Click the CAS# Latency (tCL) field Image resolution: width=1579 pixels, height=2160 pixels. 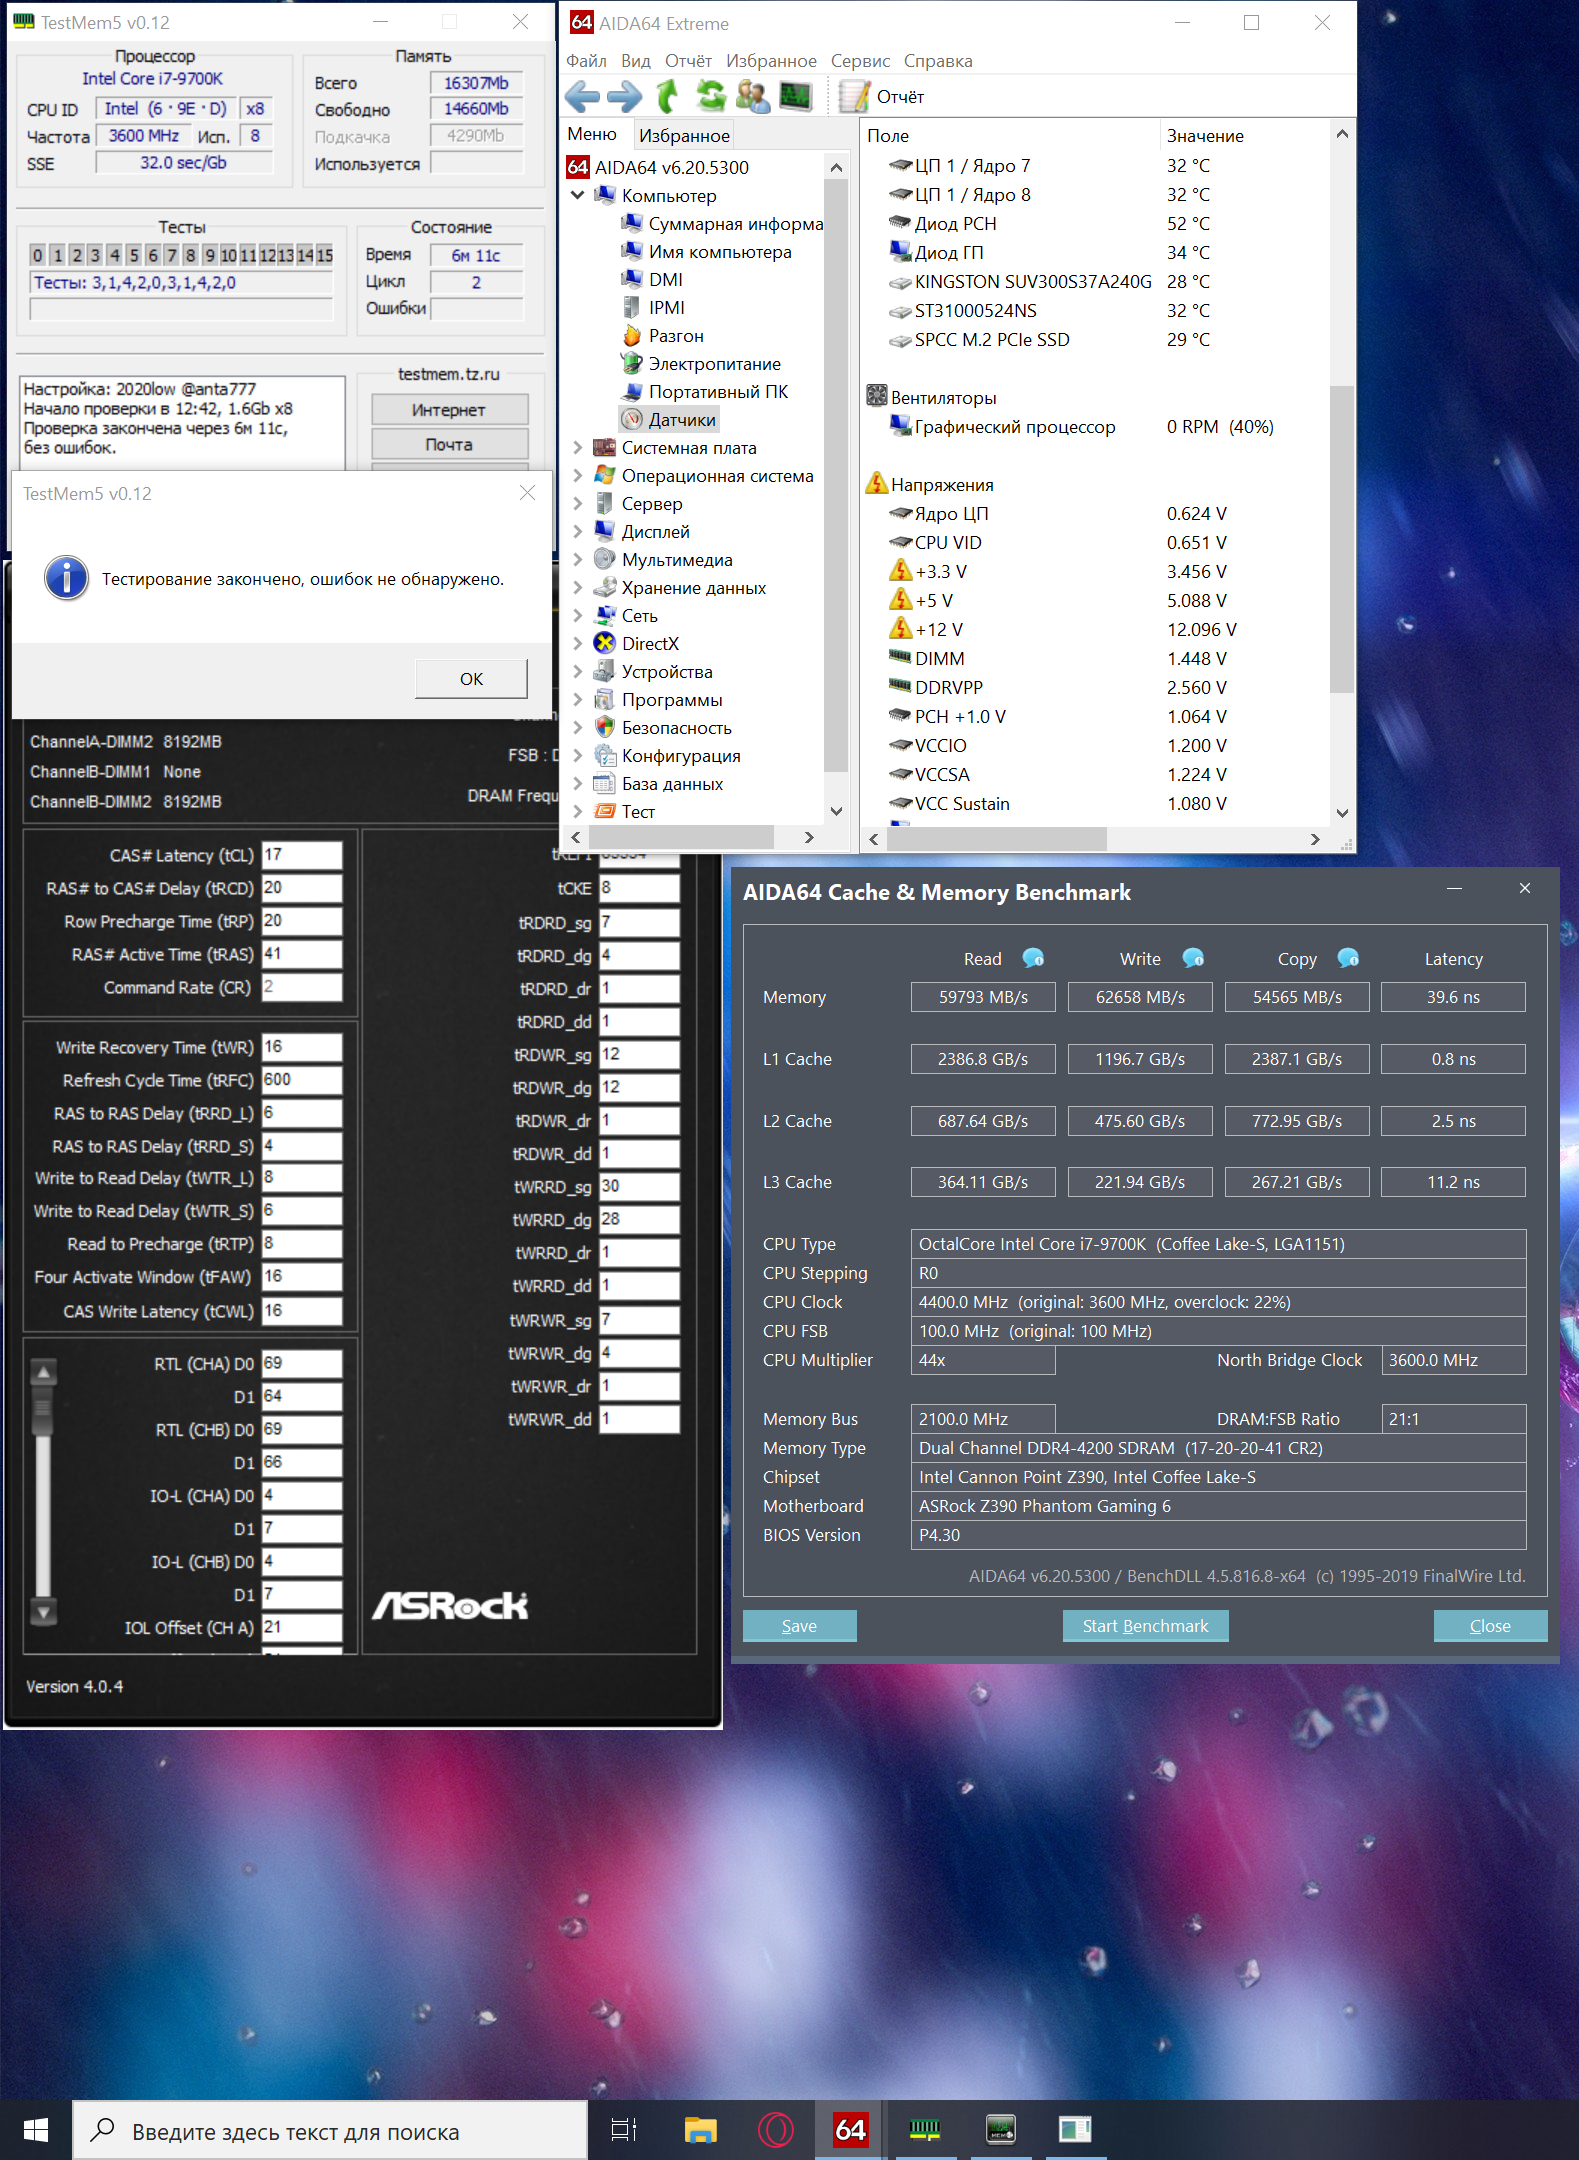[x=302, y=855]
